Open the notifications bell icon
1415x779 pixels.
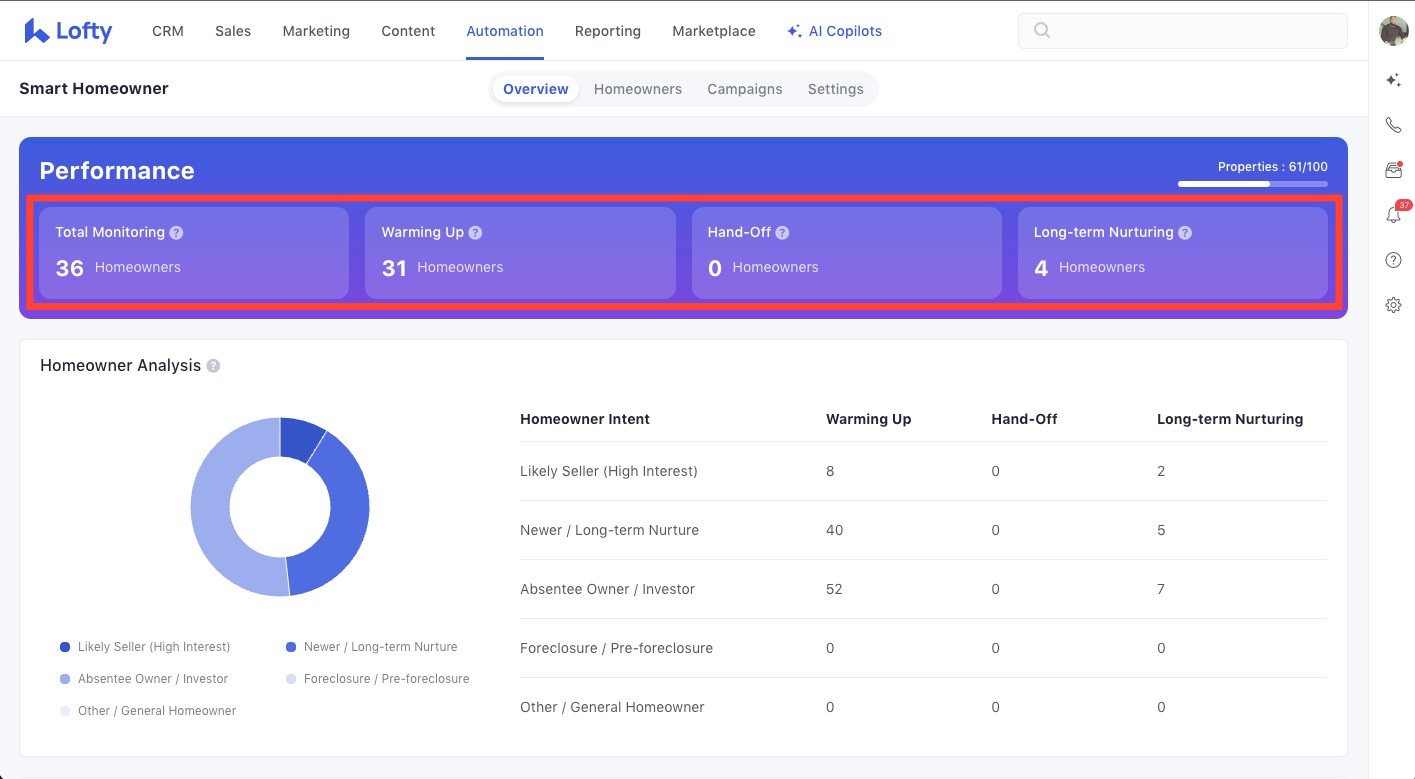click(1393, 215)
